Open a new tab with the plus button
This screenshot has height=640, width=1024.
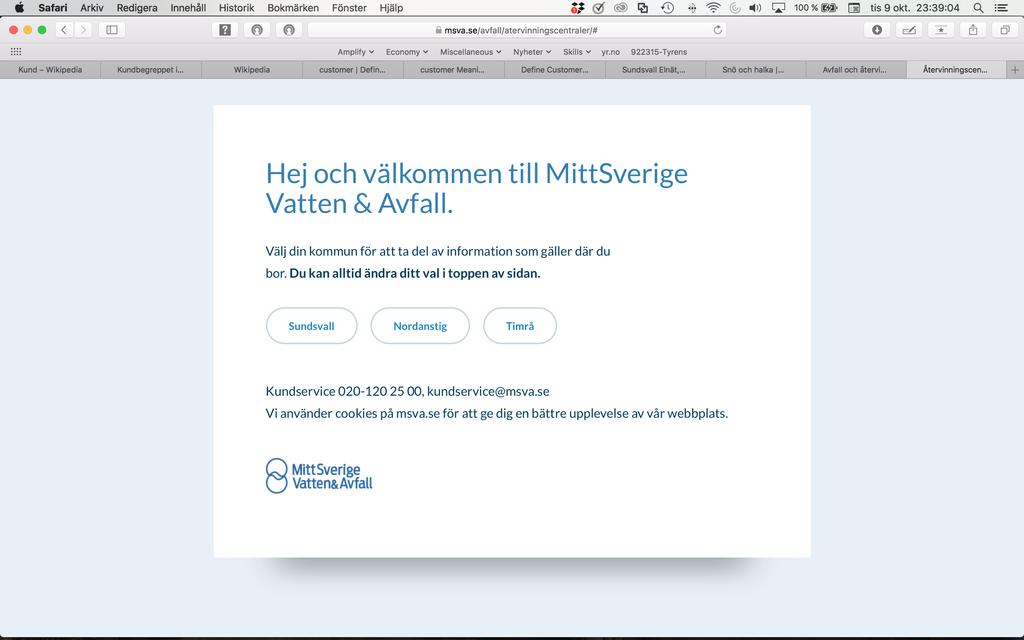[1015, 70]
